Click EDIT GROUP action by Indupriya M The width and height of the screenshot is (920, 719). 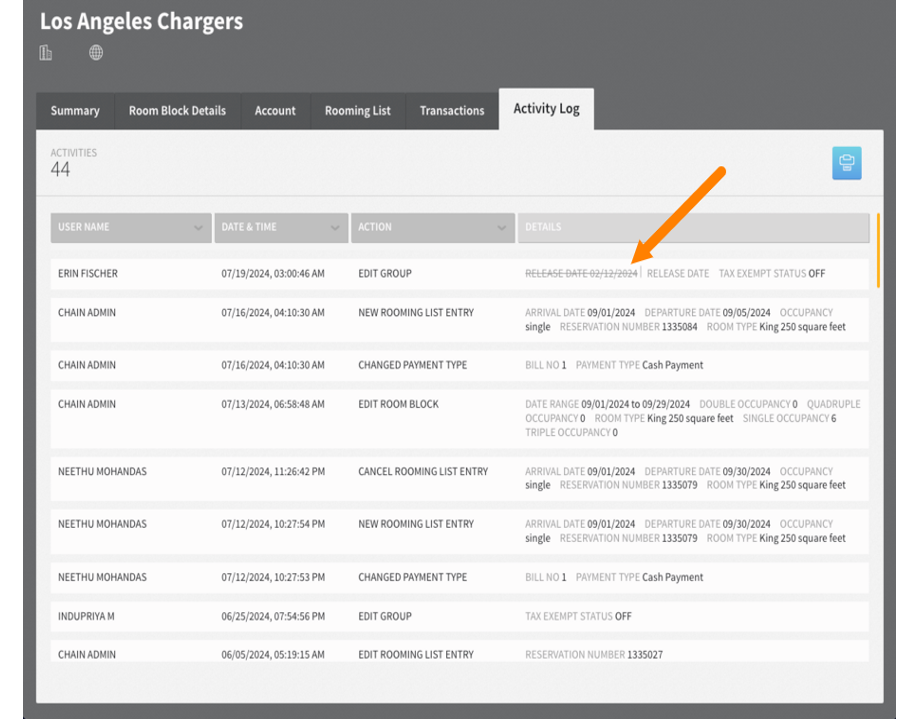point(385,616)
